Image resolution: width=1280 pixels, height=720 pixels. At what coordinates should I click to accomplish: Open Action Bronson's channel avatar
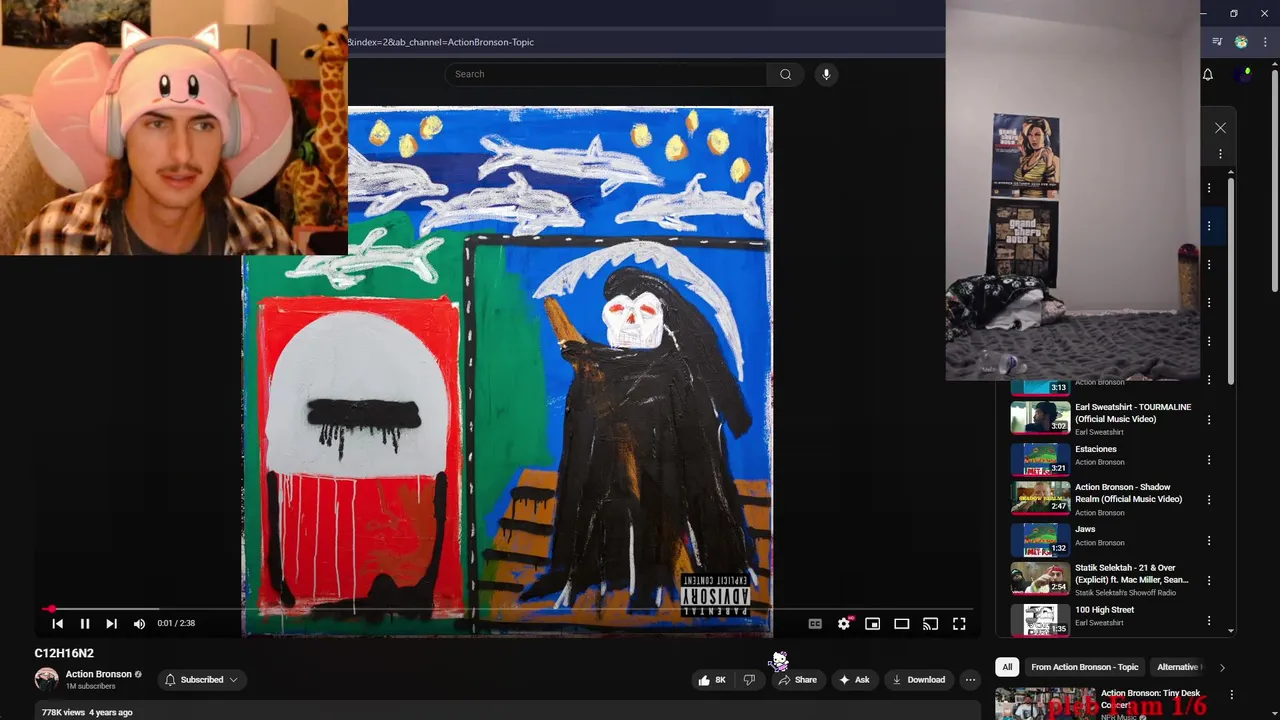tap(46, 680)
